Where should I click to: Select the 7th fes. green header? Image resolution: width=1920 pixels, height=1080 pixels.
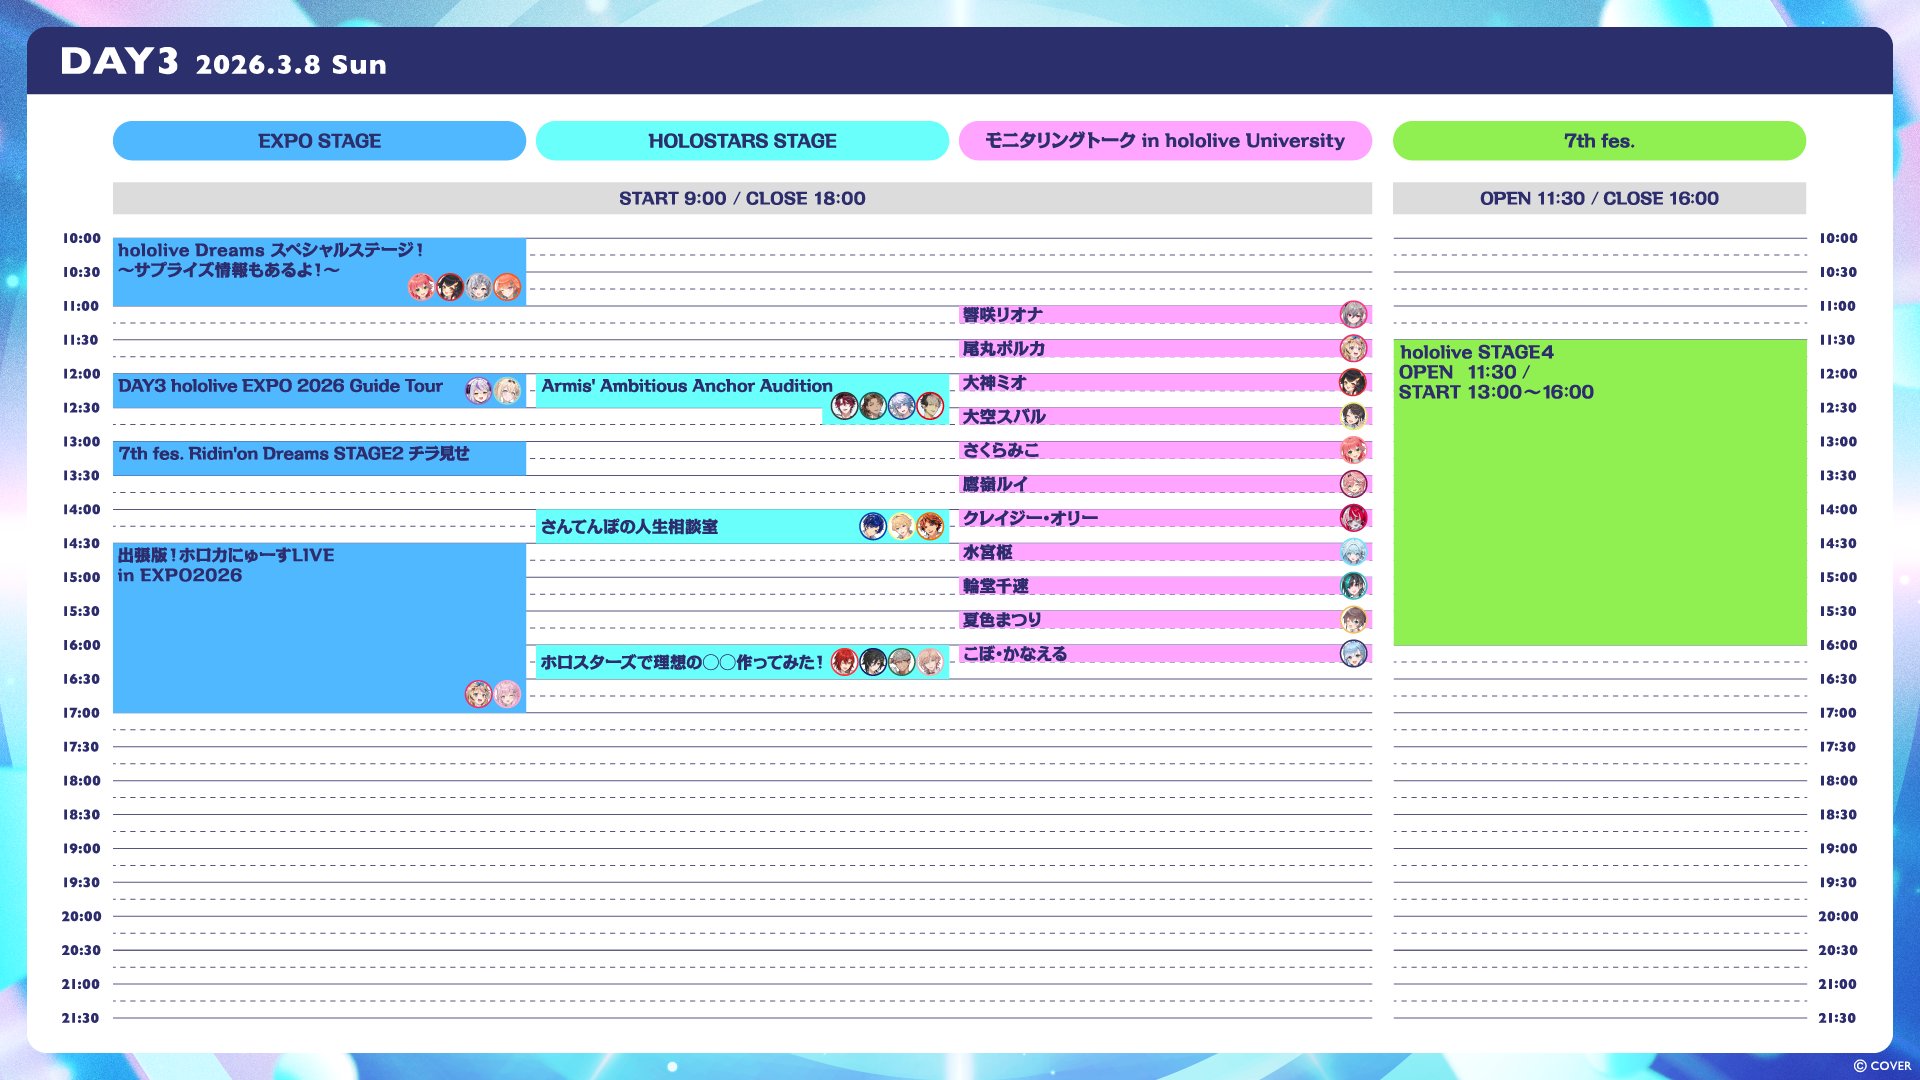tap(1598, 141)
